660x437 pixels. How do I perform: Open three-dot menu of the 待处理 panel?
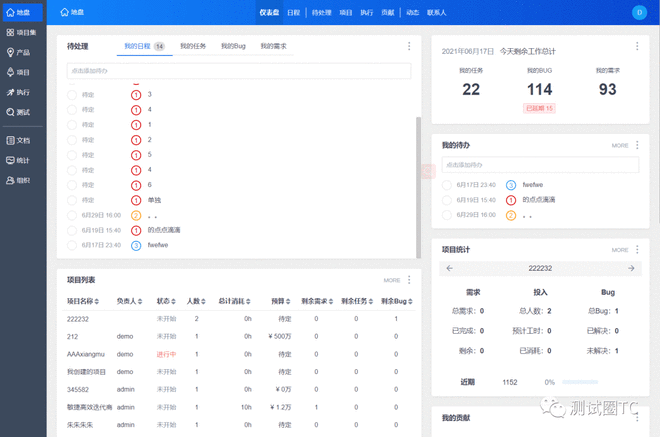[x=409, y=46]
